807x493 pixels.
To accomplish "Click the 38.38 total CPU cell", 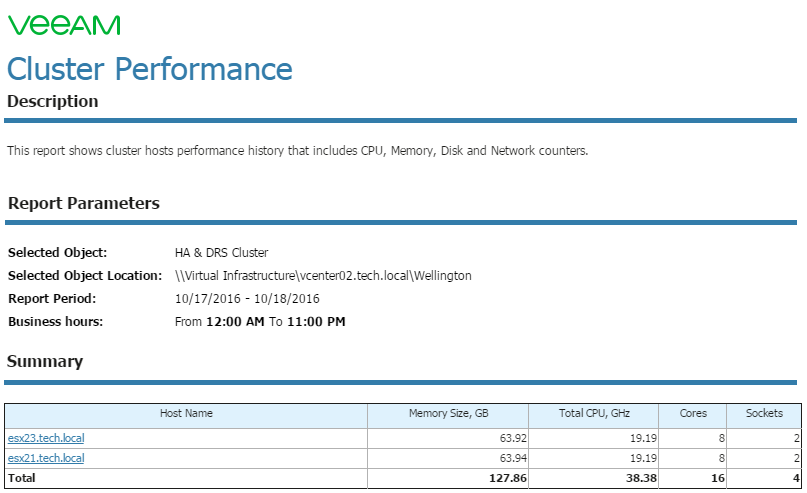I will tap(641, 478).
